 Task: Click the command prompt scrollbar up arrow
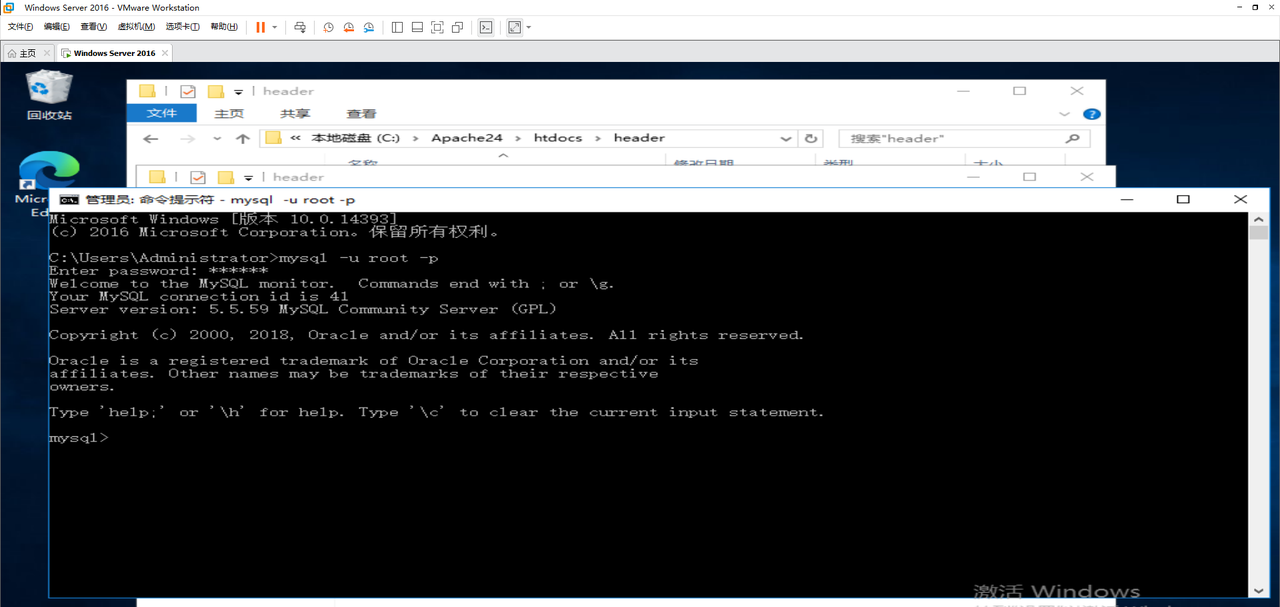point(1258,219)
